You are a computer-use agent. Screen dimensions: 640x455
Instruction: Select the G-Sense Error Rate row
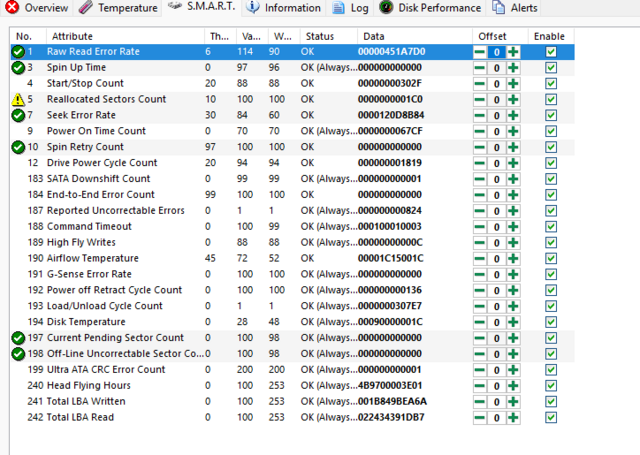click(x=292, y=274)
